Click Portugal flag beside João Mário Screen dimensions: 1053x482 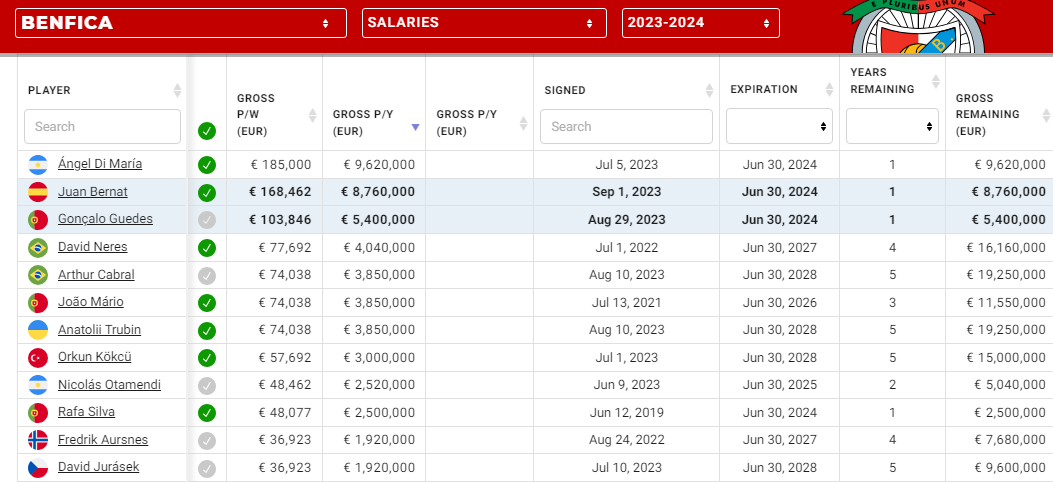38,303
